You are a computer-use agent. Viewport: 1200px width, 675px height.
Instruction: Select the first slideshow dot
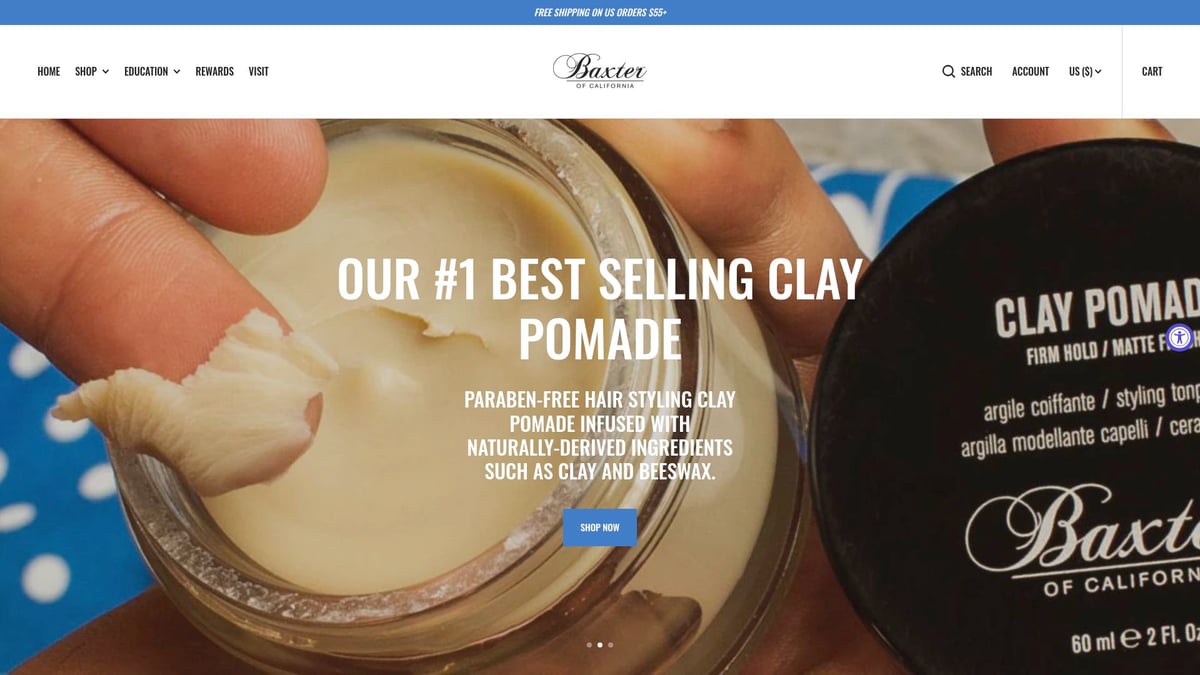pyautogui.click(x=589, y=645)
